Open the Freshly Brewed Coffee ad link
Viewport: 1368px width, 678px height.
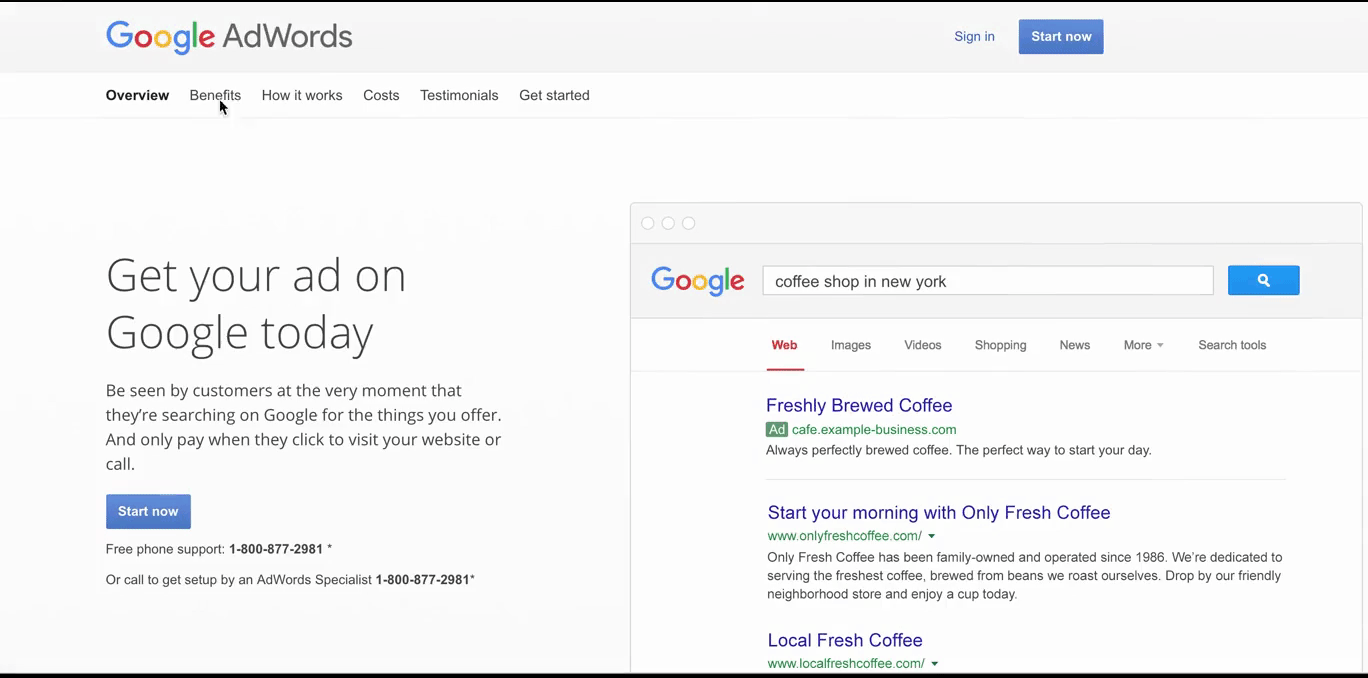point(859,405)
